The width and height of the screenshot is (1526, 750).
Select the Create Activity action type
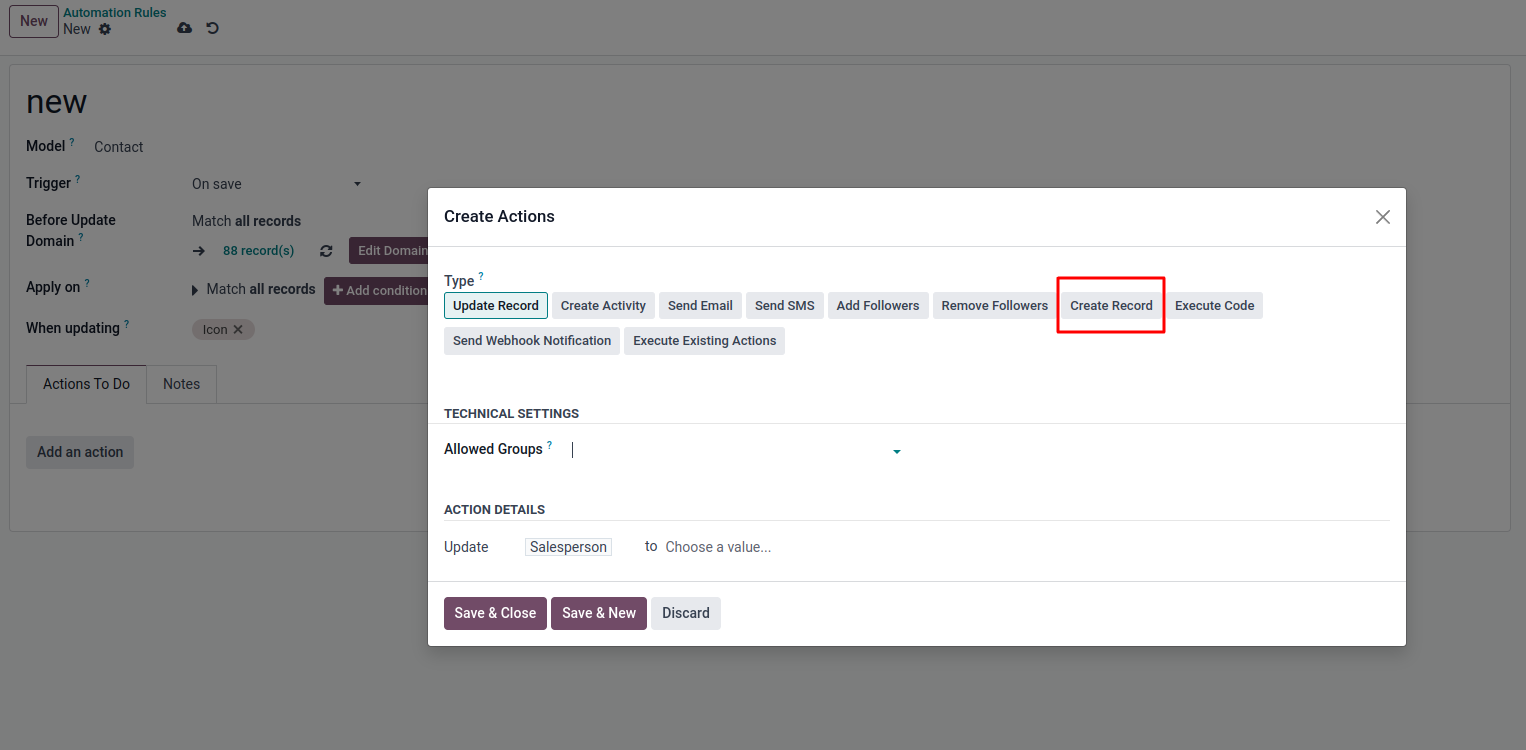(x=604, y=306)
